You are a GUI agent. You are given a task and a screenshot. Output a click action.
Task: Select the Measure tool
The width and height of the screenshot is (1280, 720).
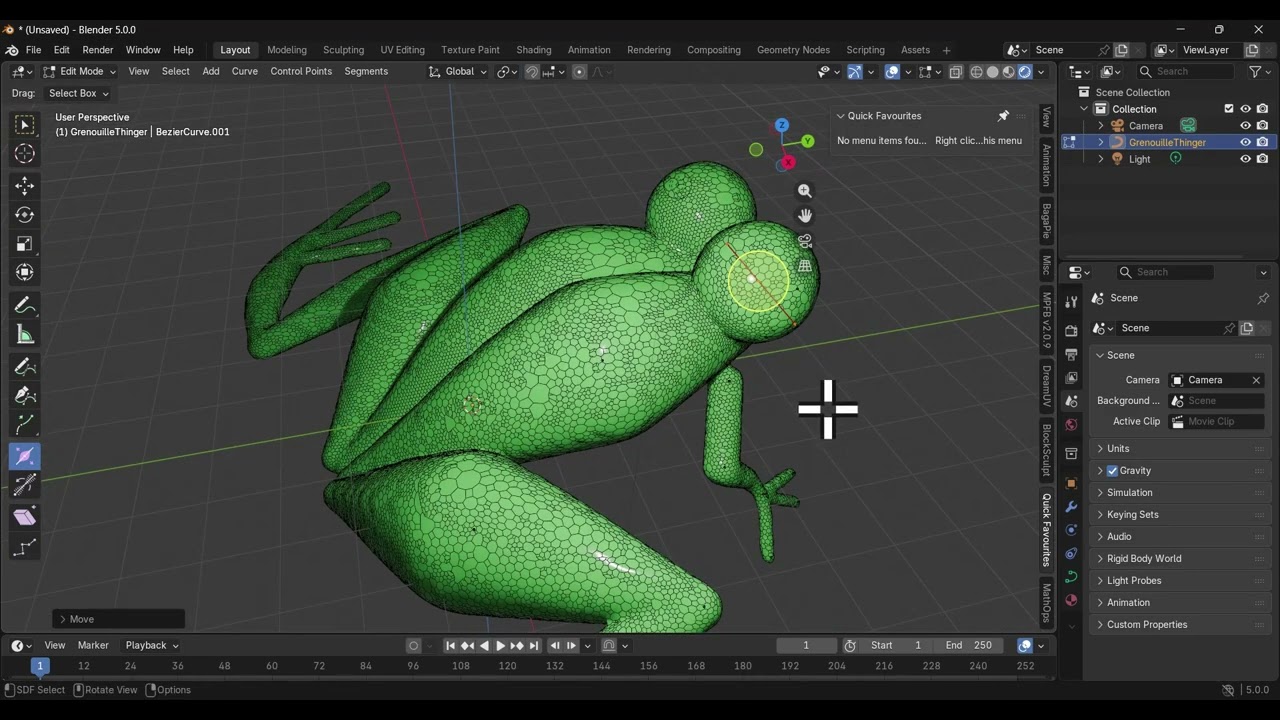coord(25,335)
